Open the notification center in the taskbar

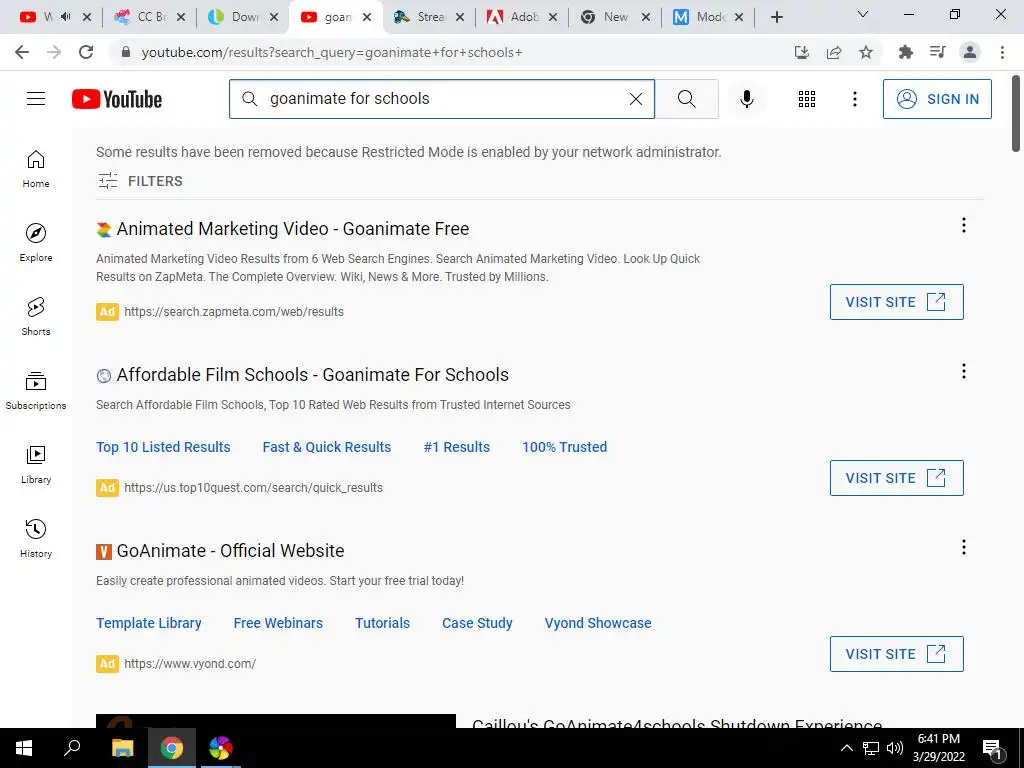[992, 748]
